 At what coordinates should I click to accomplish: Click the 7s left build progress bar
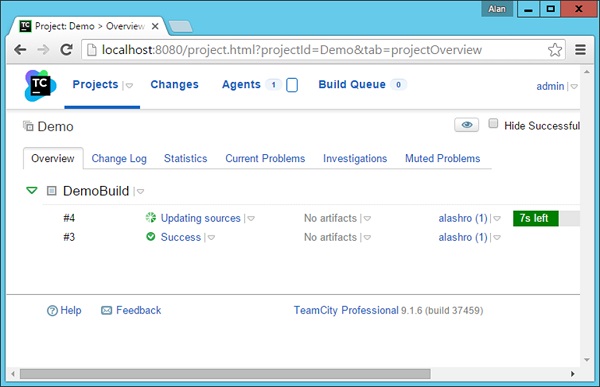(546, 218)
